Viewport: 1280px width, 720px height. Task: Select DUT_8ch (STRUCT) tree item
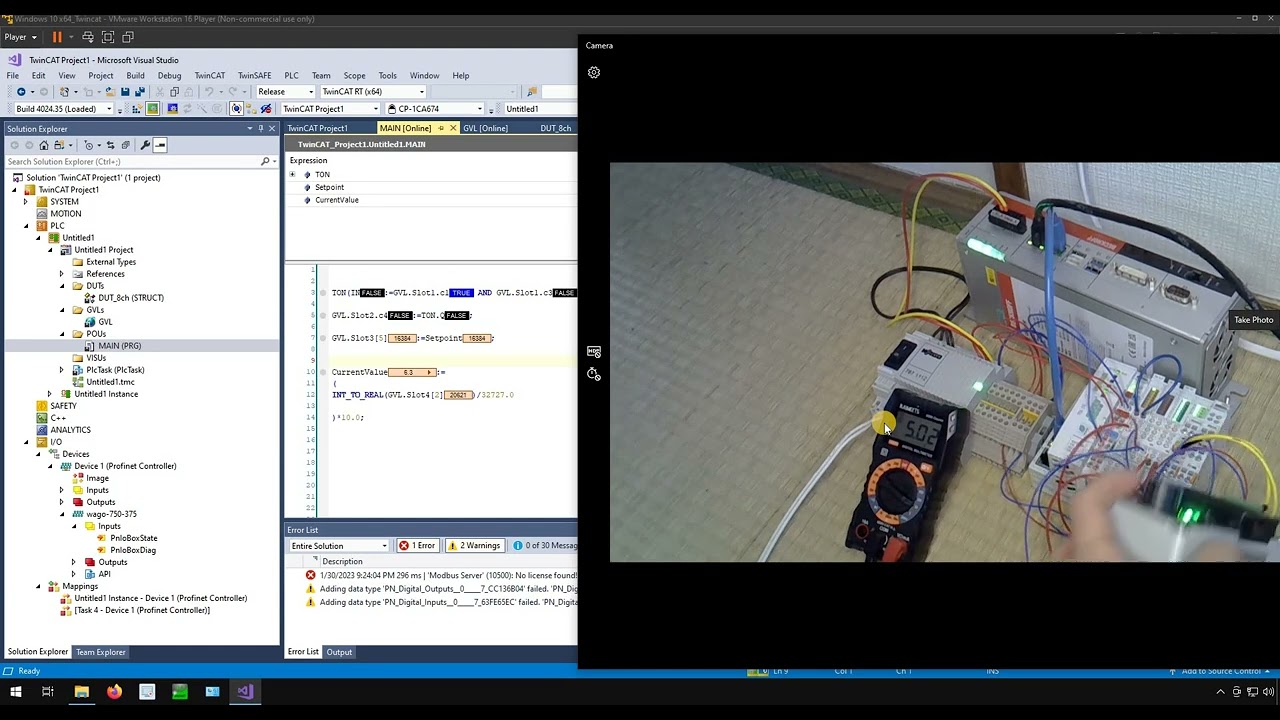[131, 298]
